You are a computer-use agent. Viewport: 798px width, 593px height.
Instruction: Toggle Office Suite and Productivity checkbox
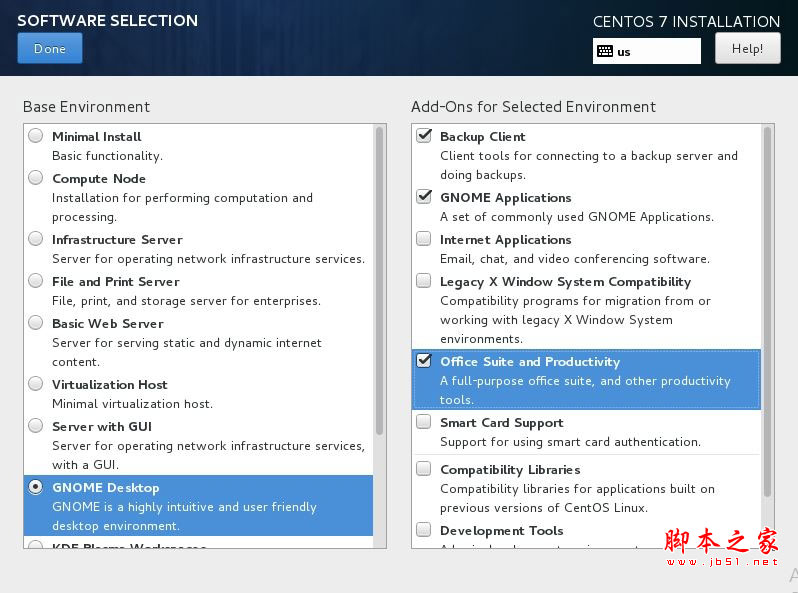pos(424,361)
